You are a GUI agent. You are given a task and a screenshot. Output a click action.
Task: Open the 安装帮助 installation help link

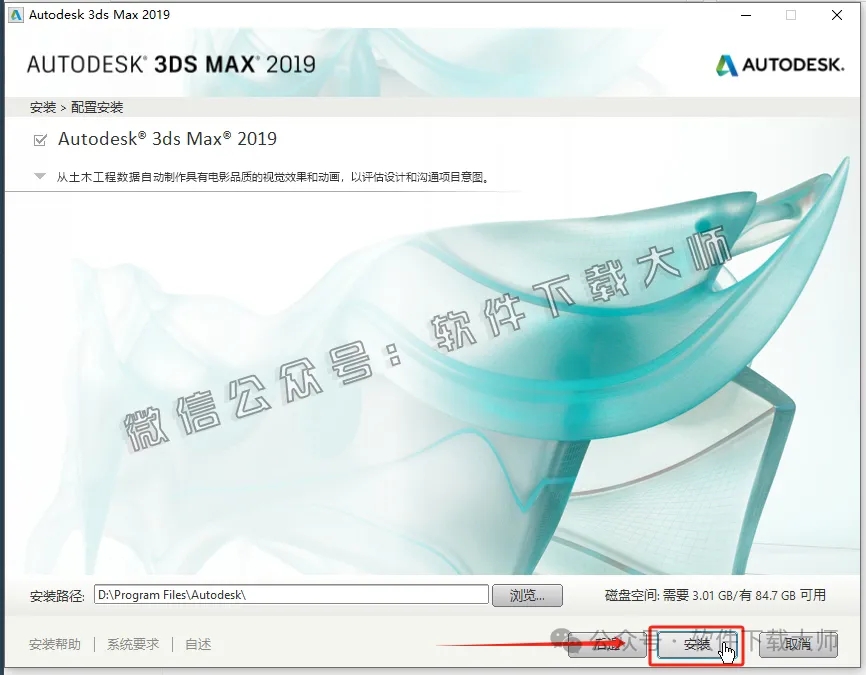54,644
